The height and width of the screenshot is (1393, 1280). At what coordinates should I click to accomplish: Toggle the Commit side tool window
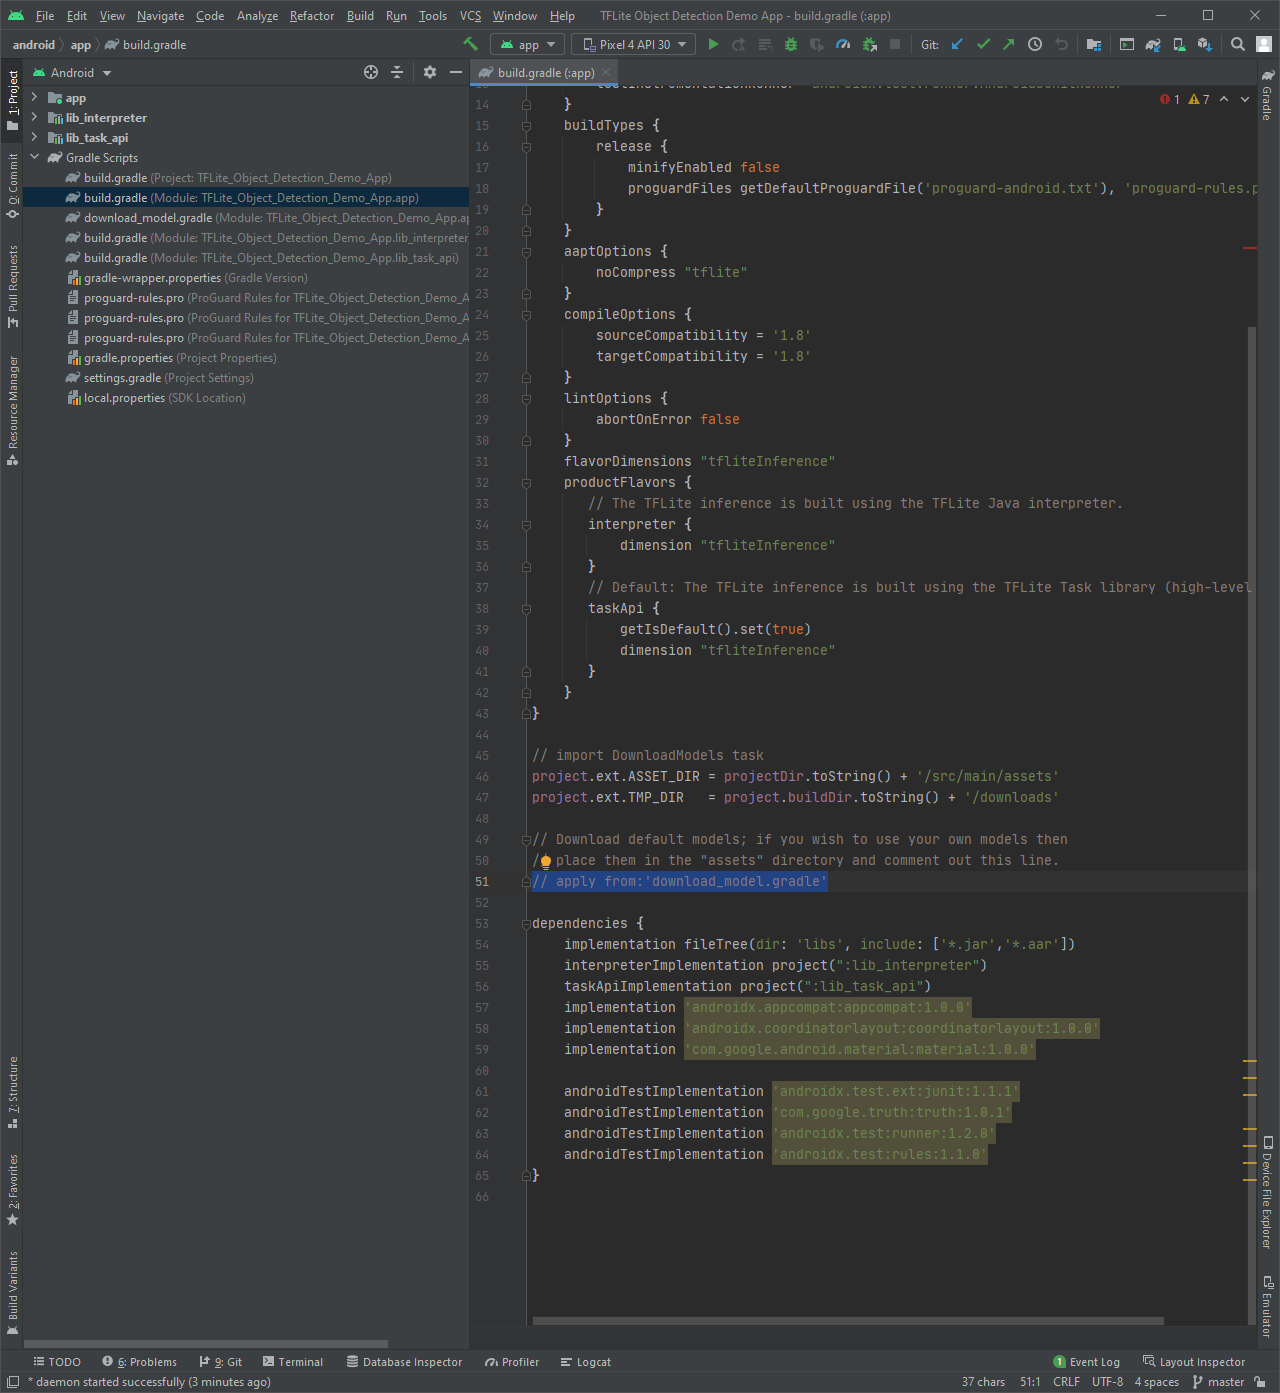(13, 186)
